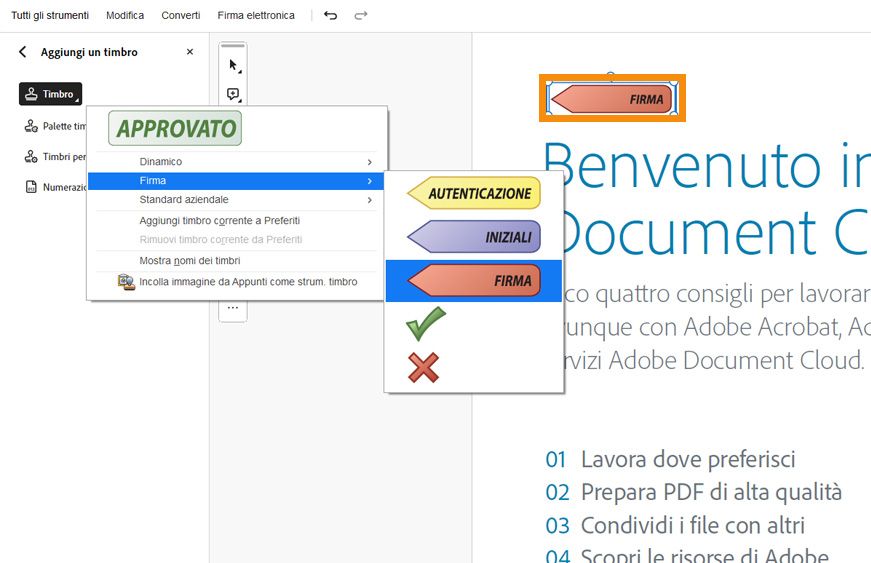This screenshot has height=563, width=871.
Task: Choose the selection arrow tool
Action: (234, 66)
